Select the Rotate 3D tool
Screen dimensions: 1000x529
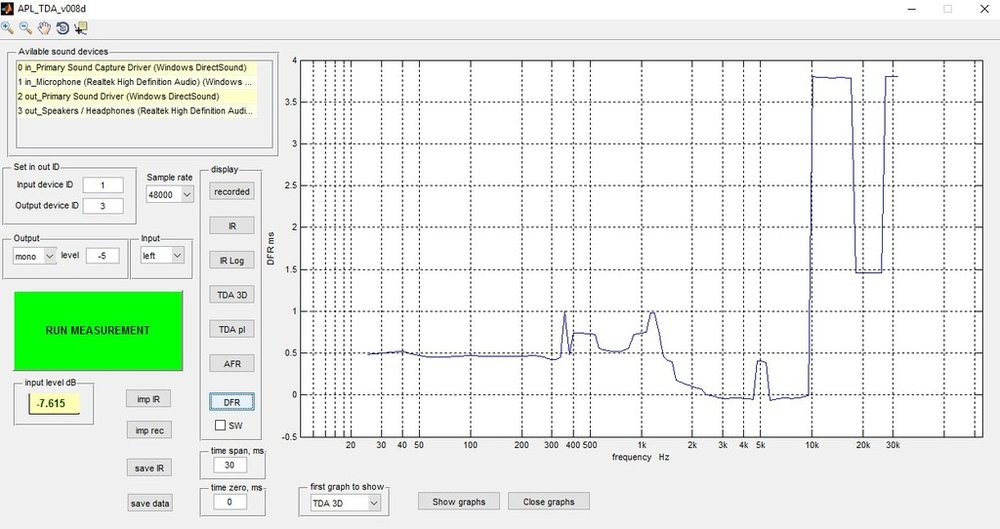click(x=62, y=27)
